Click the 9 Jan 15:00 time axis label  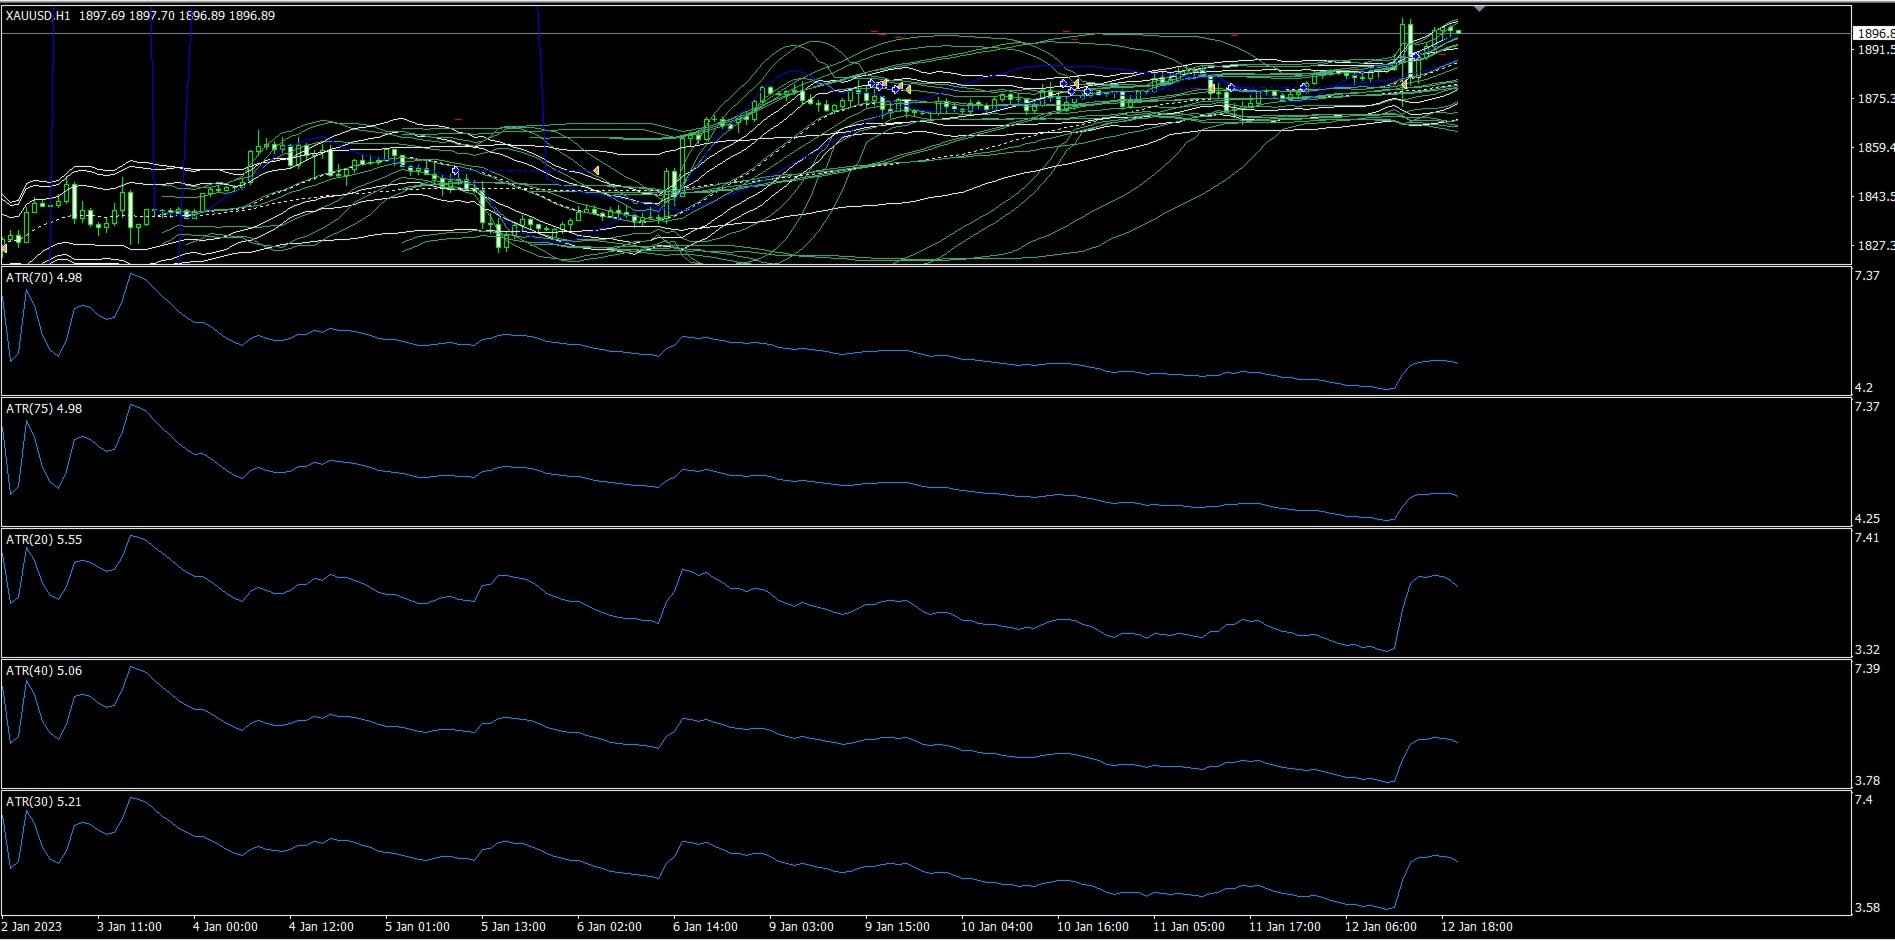click(897, 927)
